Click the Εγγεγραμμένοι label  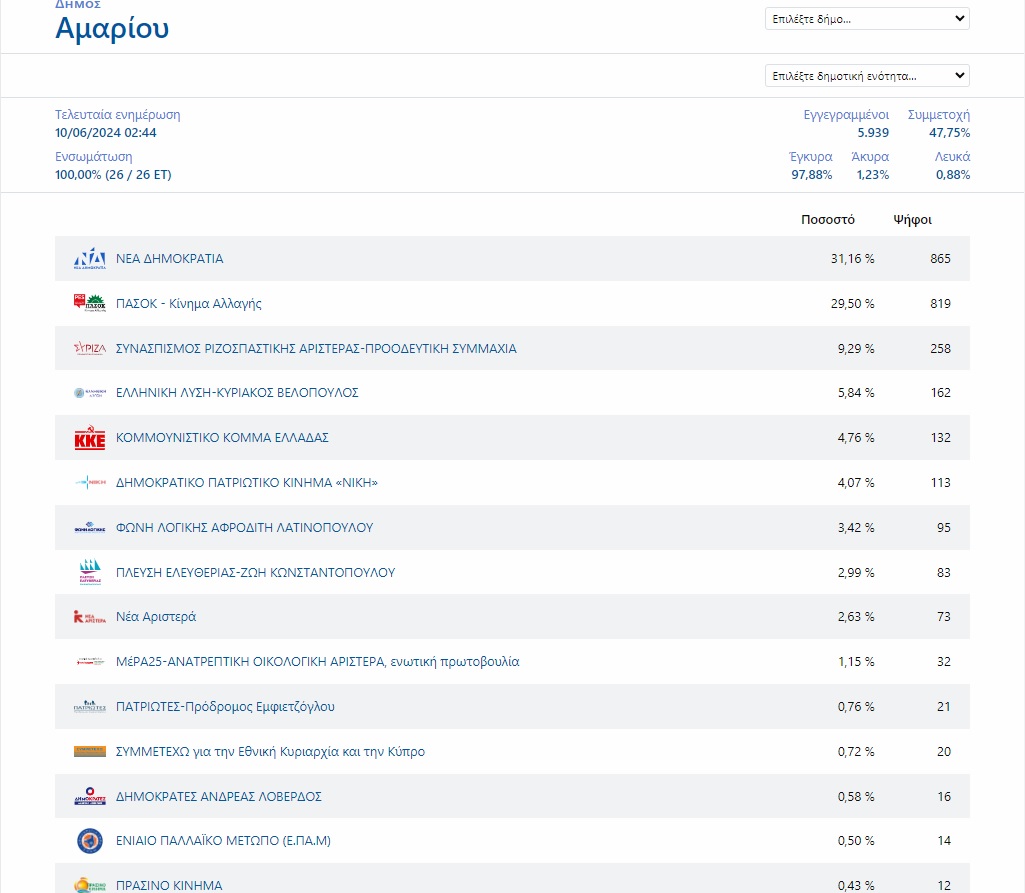846,115
